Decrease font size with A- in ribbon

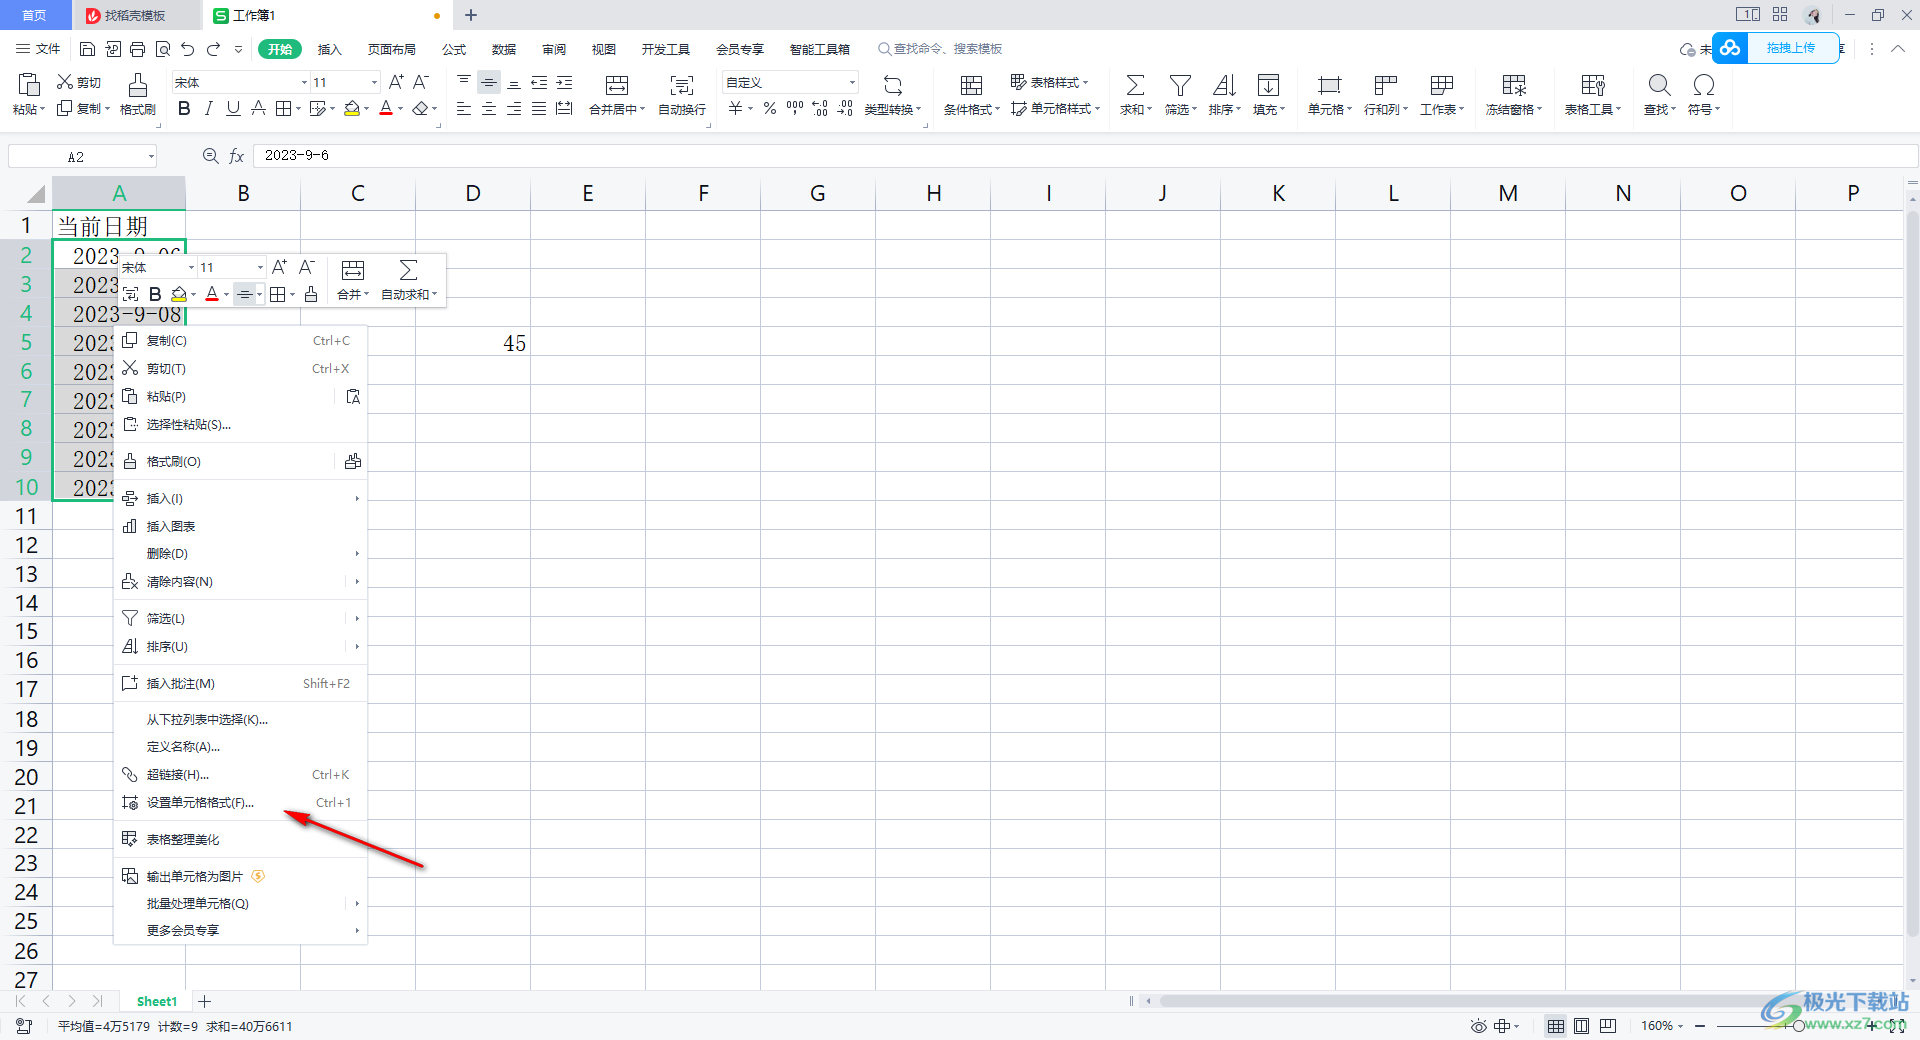421,82
